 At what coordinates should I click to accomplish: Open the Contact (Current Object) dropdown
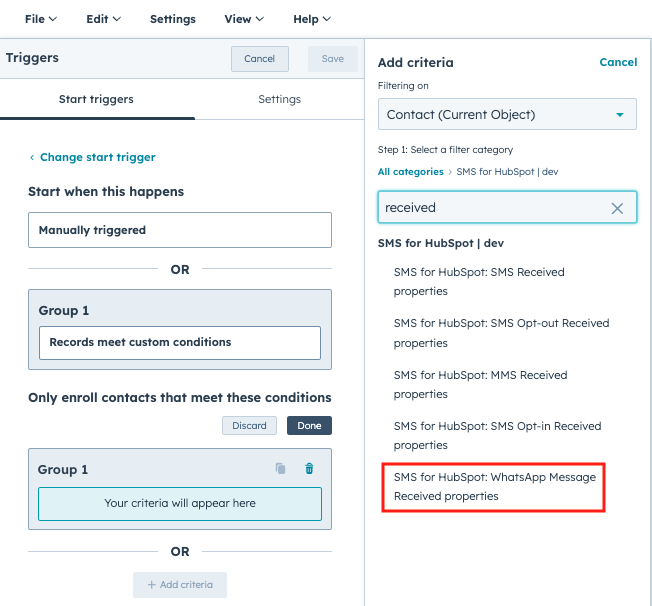tap(507, 114)
